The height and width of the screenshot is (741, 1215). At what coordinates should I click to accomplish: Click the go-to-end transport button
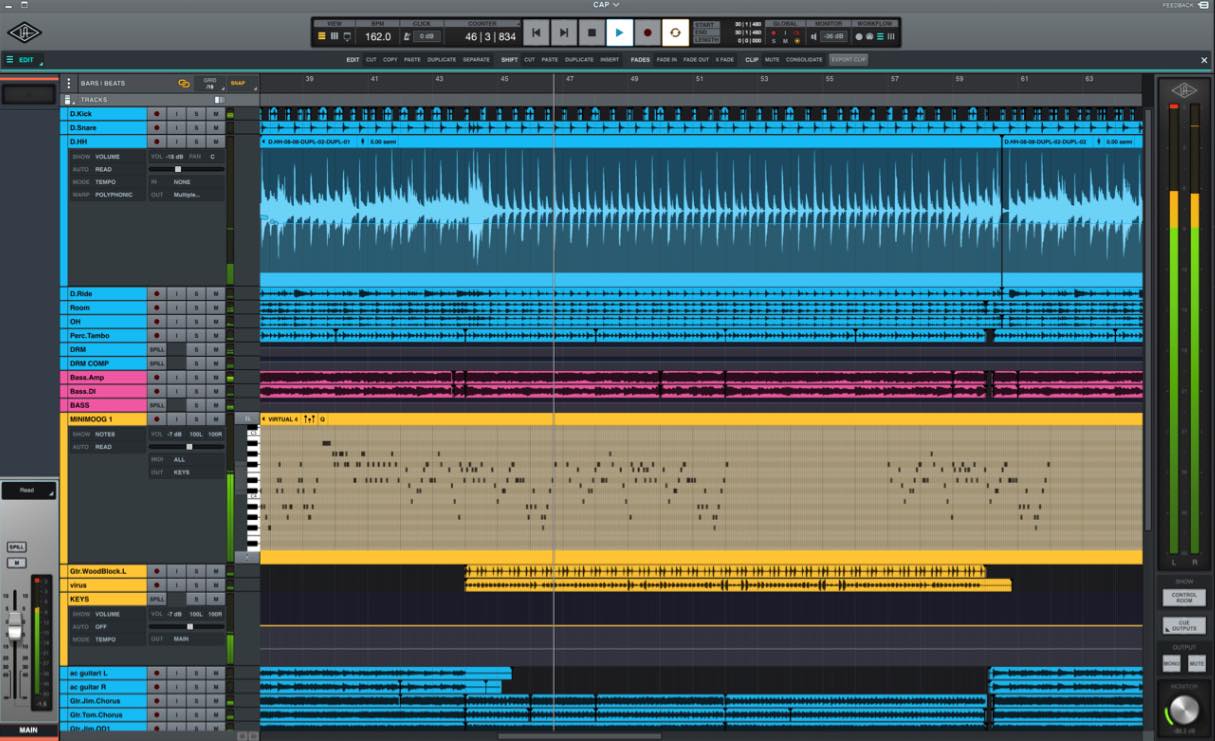tap(563, 33)
